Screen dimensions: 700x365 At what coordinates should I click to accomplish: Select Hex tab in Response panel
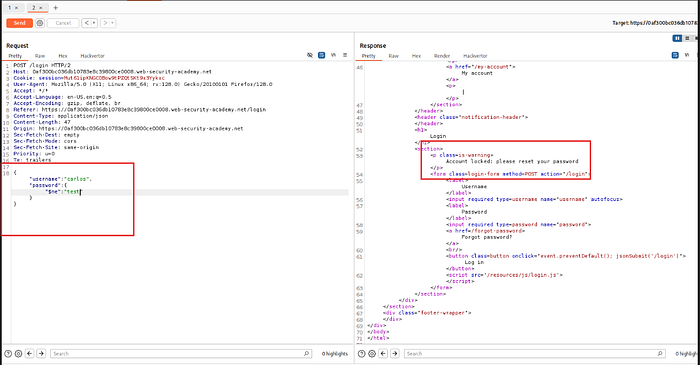[x=417, y=56]
